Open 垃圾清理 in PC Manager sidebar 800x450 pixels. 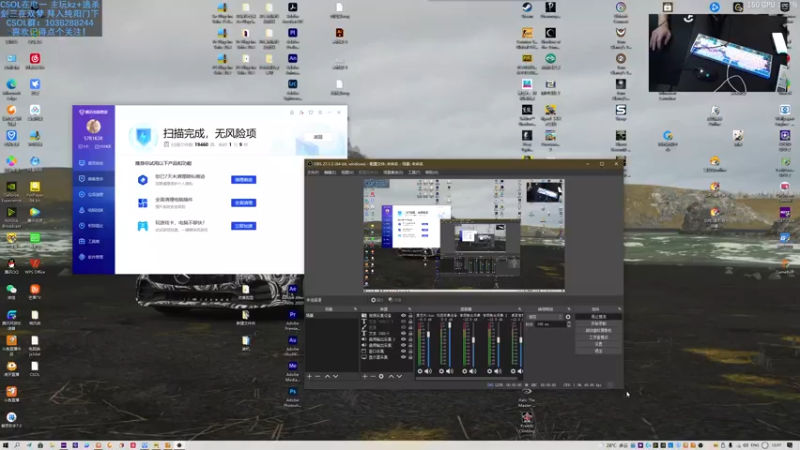coord(93,194)
